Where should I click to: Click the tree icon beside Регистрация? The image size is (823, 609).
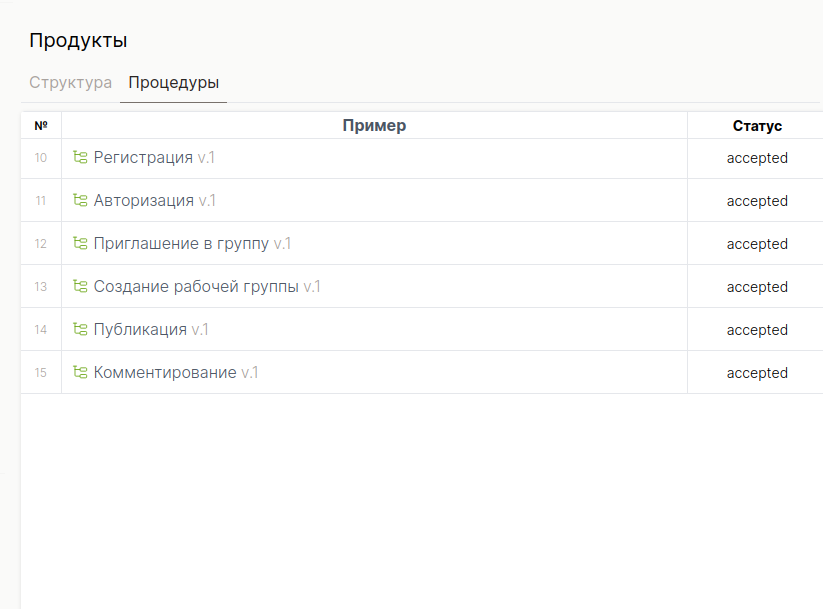[80, 157]
